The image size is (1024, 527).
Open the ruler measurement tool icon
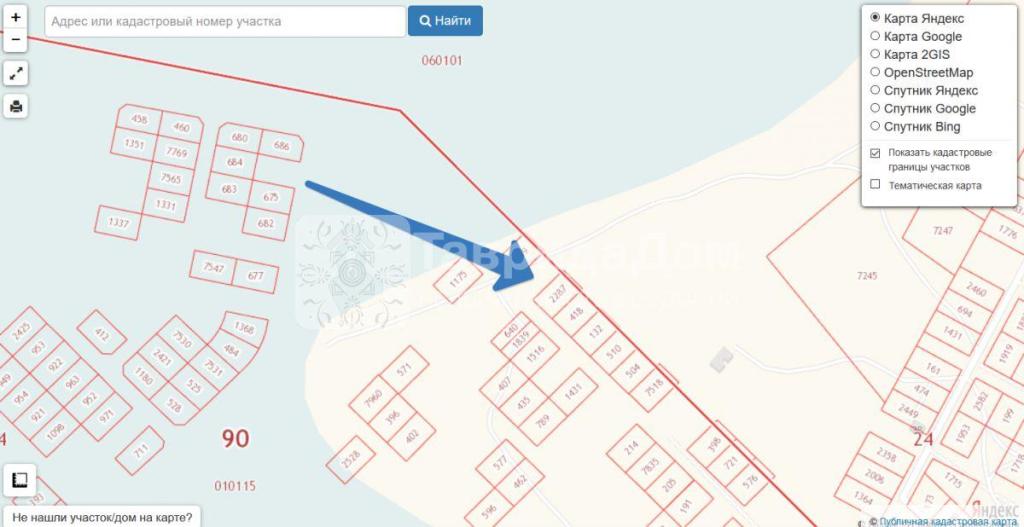(20, 480)
